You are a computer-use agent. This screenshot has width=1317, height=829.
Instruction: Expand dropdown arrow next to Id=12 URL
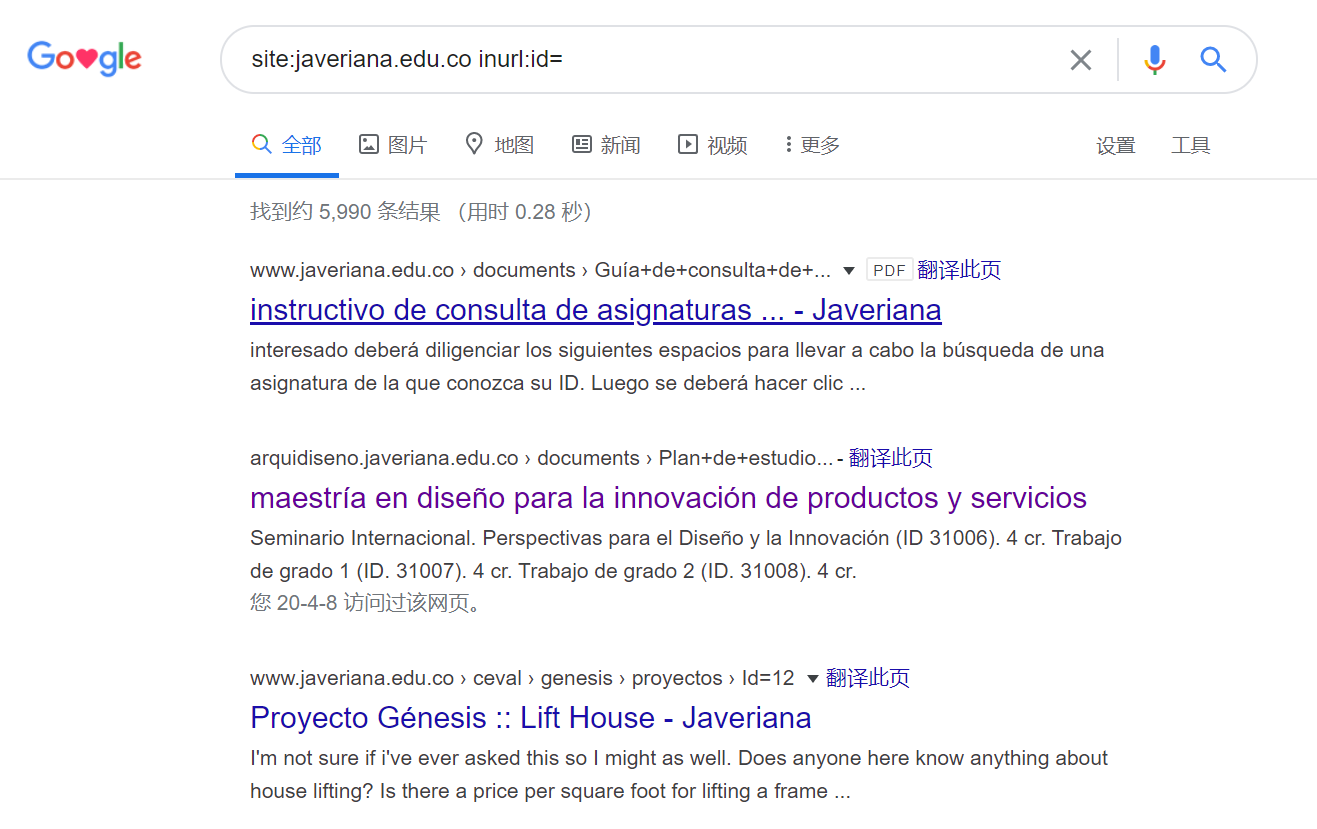[x=813, y=679]
